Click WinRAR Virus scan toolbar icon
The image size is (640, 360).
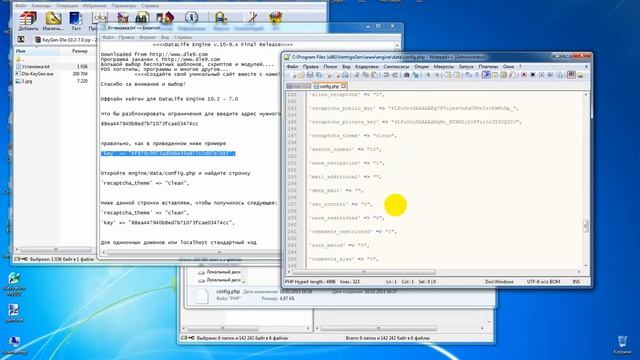(x=221, y=18)
